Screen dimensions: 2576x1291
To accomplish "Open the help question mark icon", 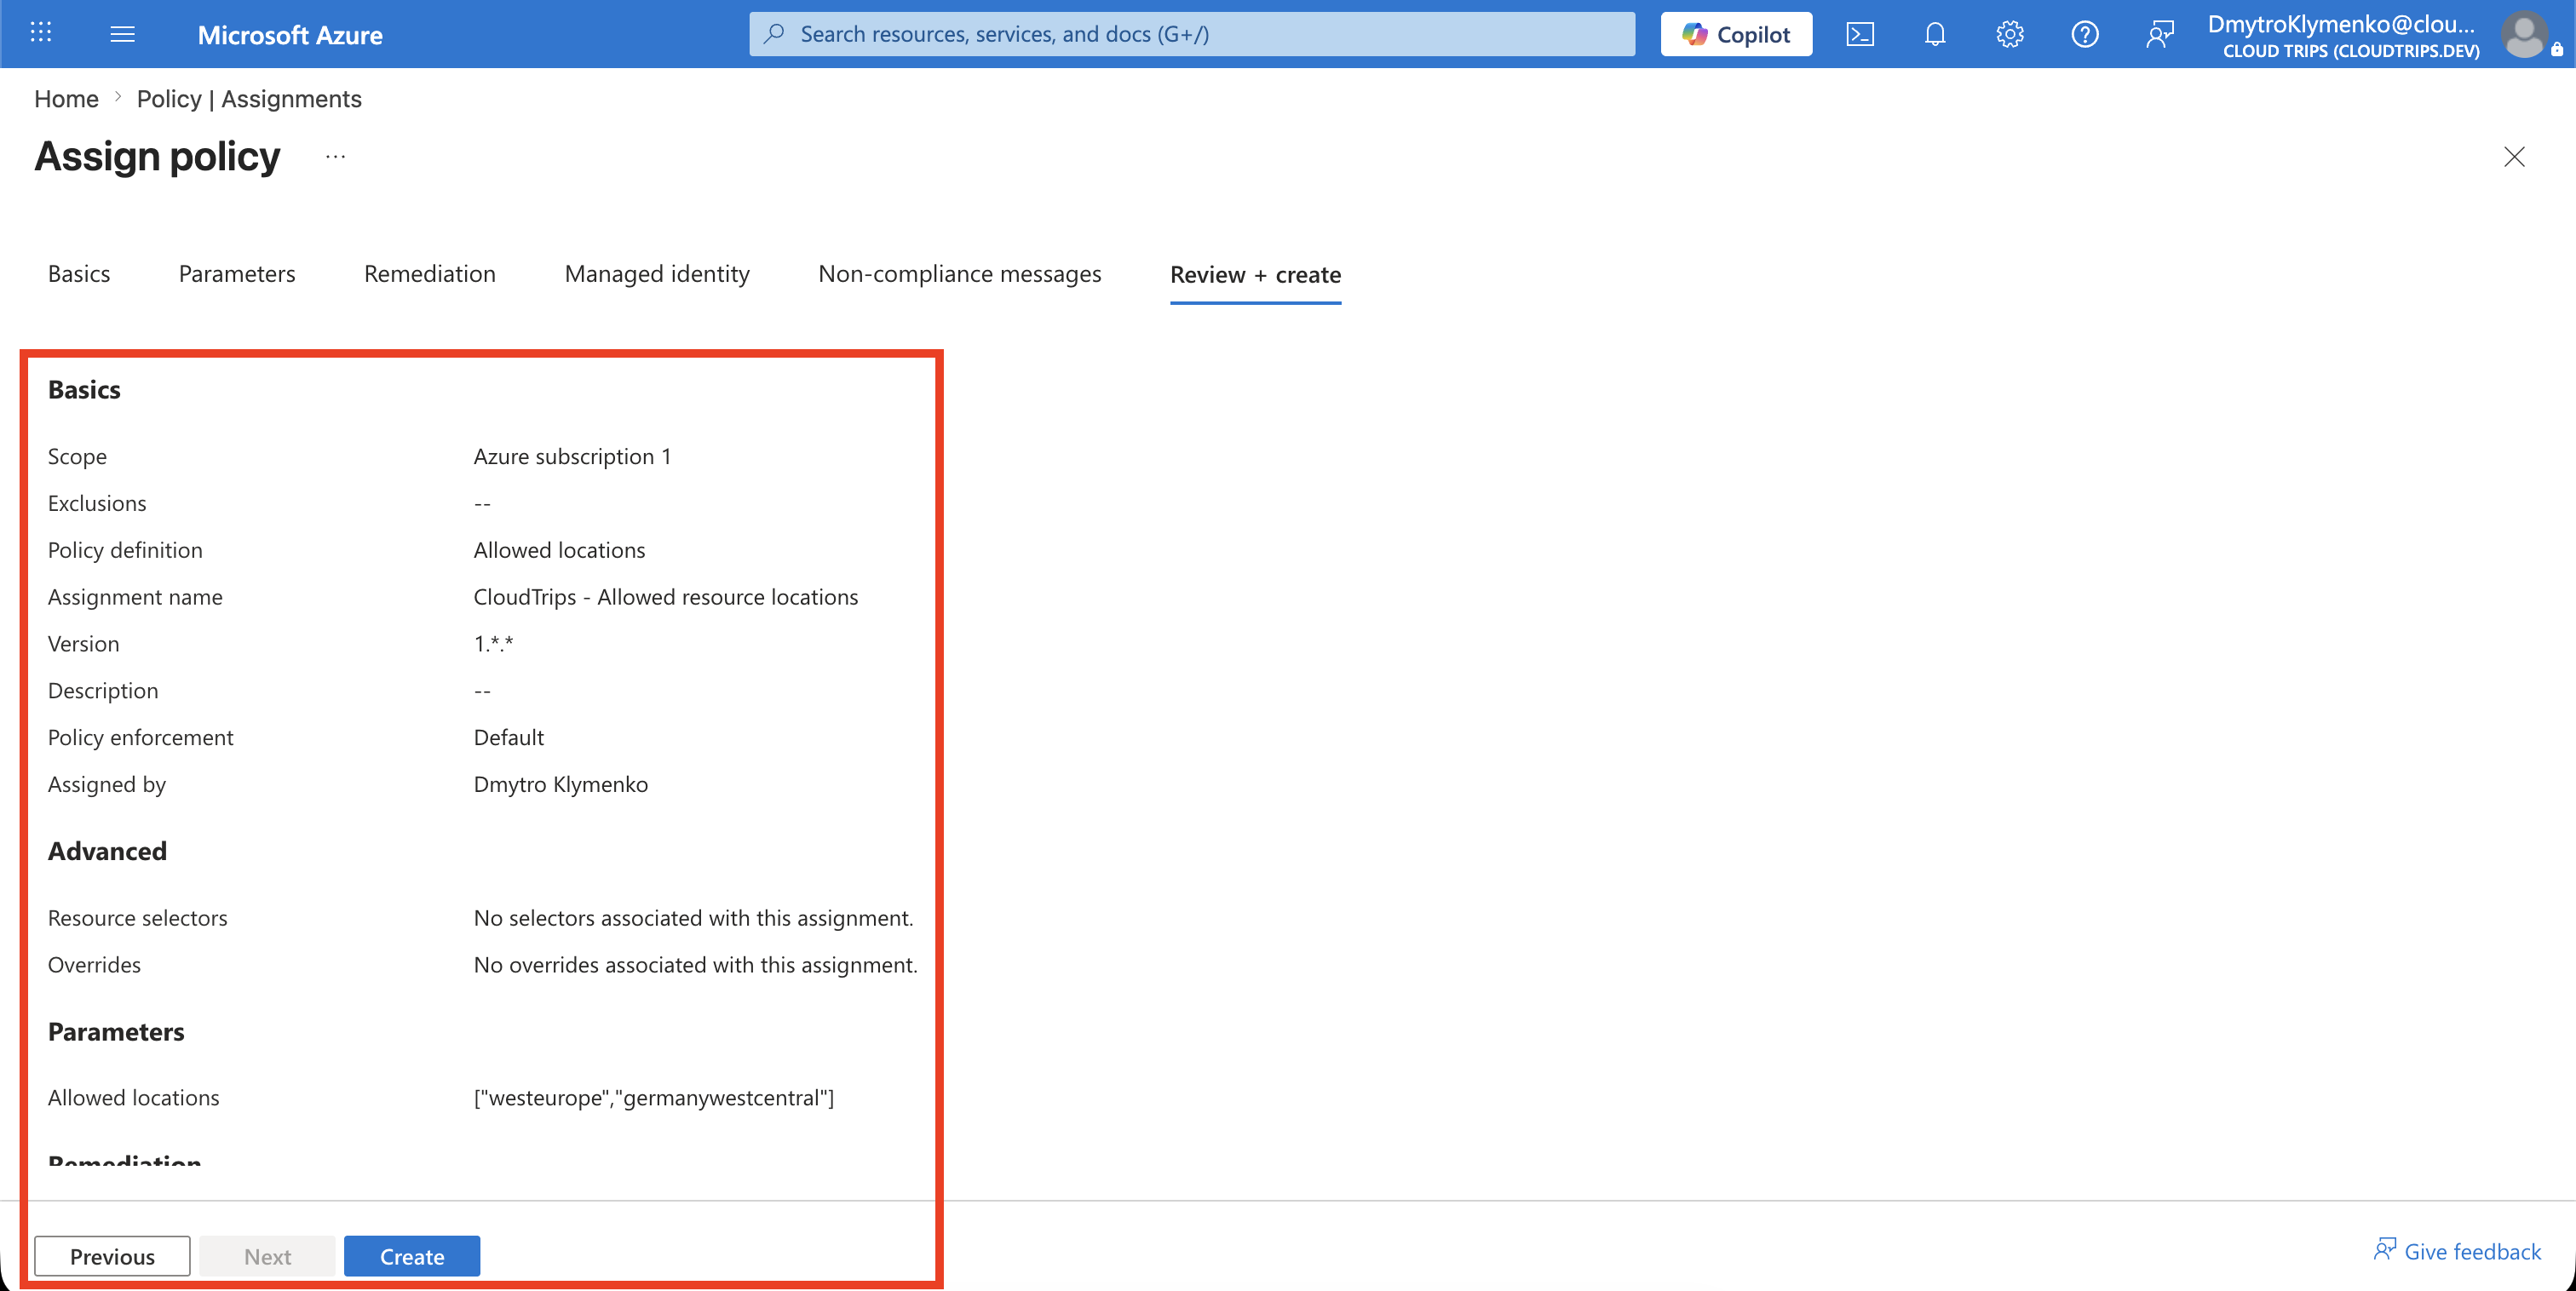I will pyautogui.click(x=2085, y=34).
